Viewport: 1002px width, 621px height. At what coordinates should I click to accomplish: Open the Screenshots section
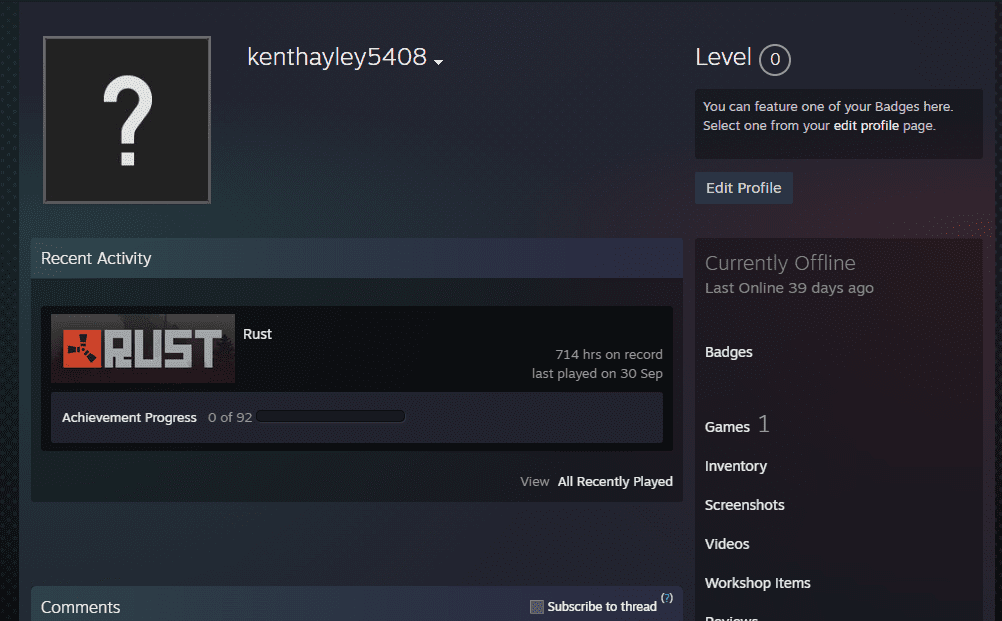(744, 505)
